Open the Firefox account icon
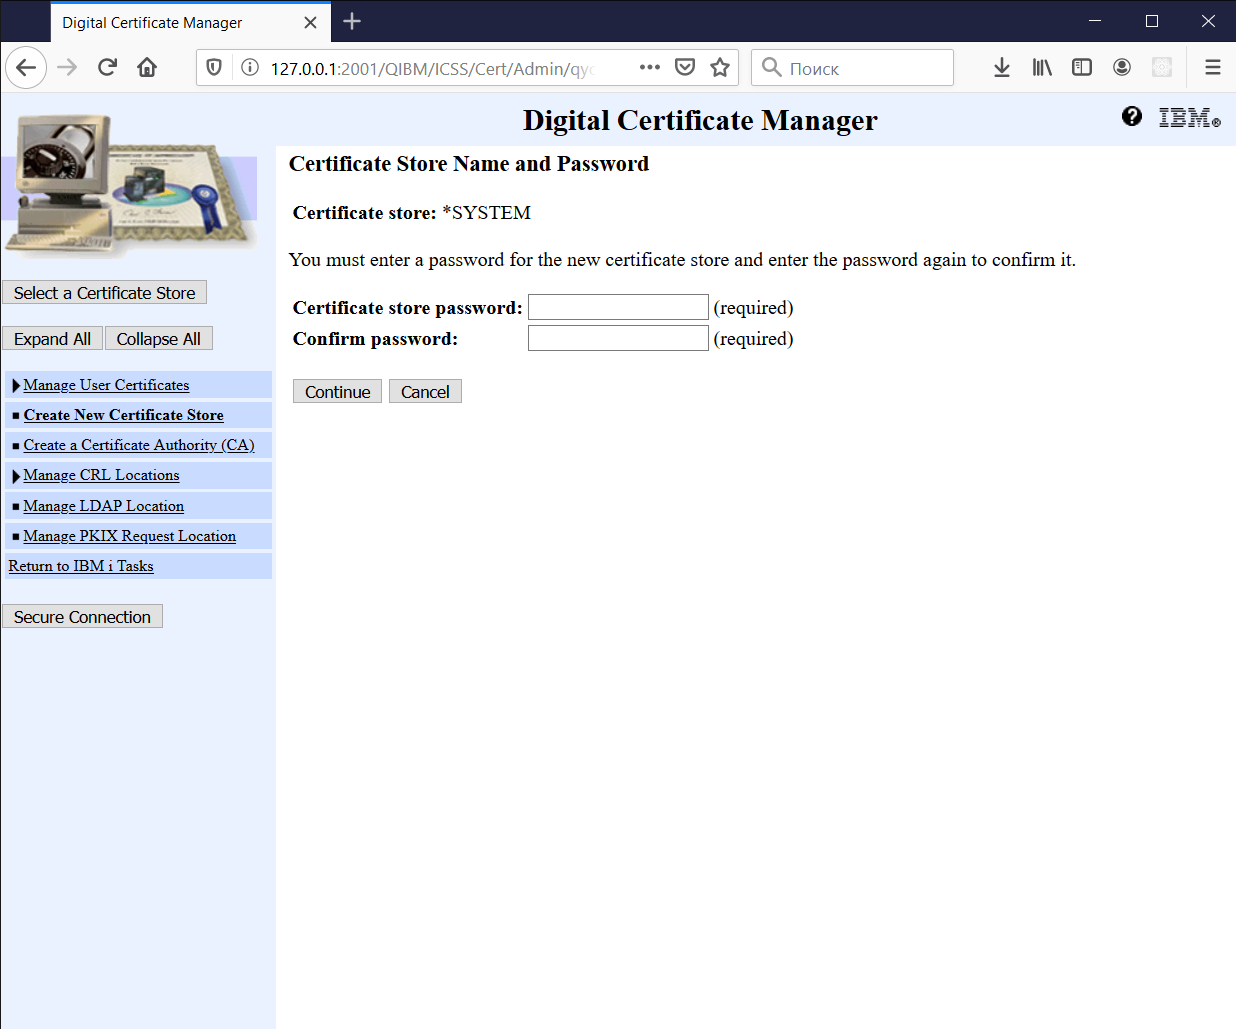This screenshot has height=1029, width=1236. (x=1122, y=68)
